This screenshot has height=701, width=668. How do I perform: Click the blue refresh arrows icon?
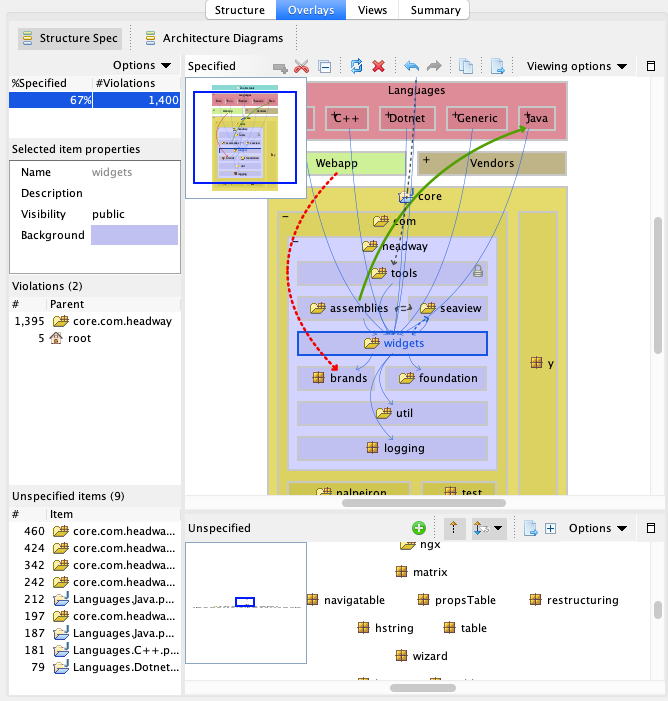tap(356, 67)
